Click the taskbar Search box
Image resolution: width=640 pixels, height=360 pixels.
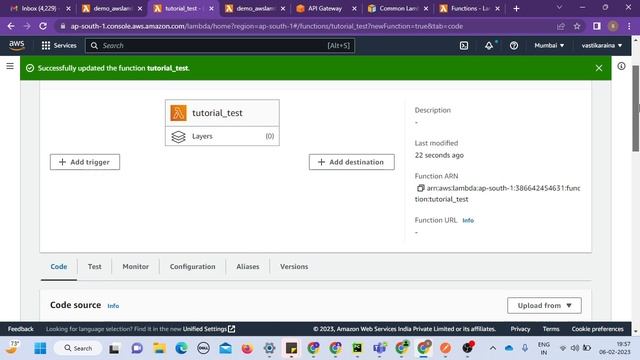click(78, 348)
